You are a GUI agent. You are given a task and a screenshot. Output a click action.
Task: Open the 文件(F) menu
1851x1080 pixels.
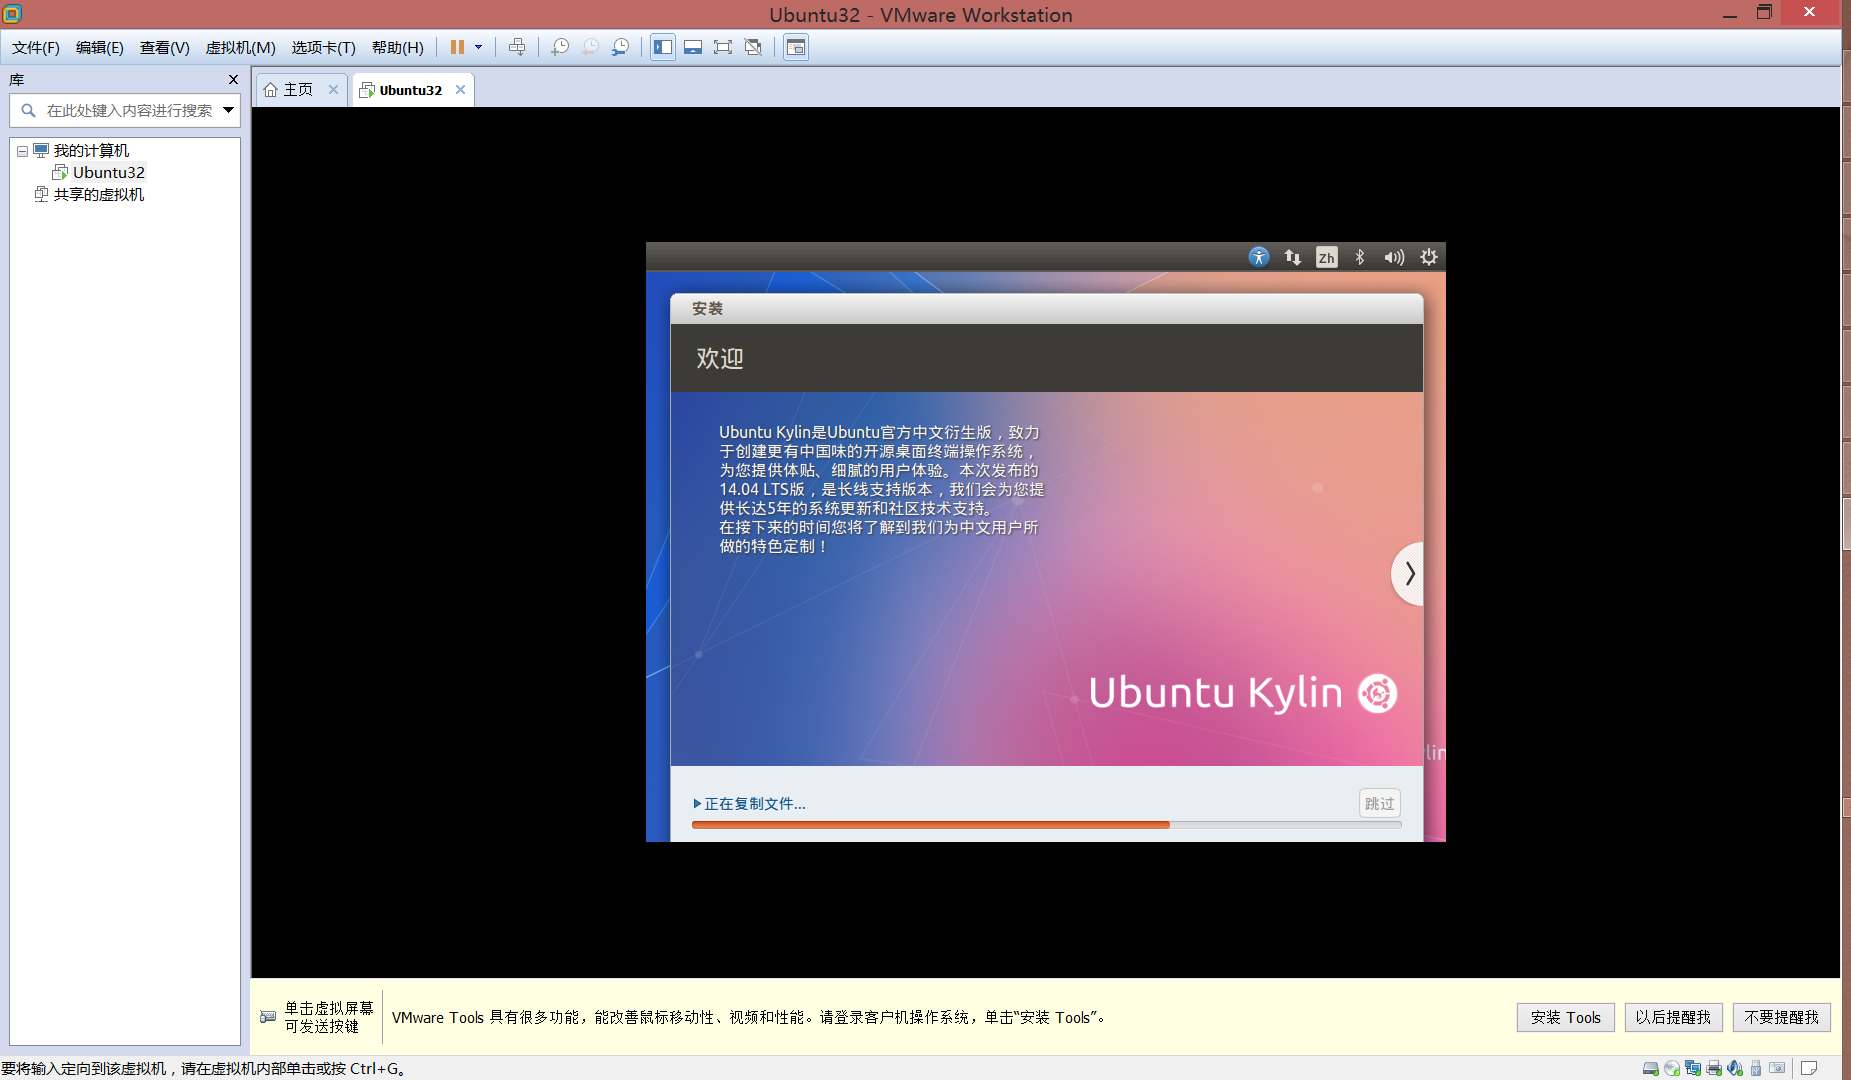click(35, 47)
